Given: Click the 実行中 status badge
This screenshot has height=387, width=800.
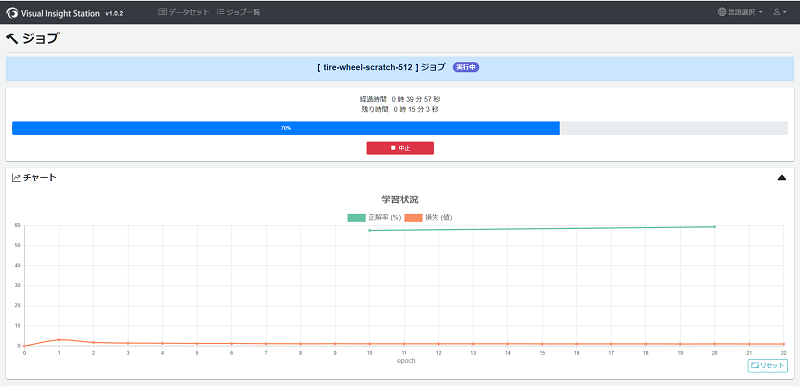Looking at the screenshot, I should [466, 67].
